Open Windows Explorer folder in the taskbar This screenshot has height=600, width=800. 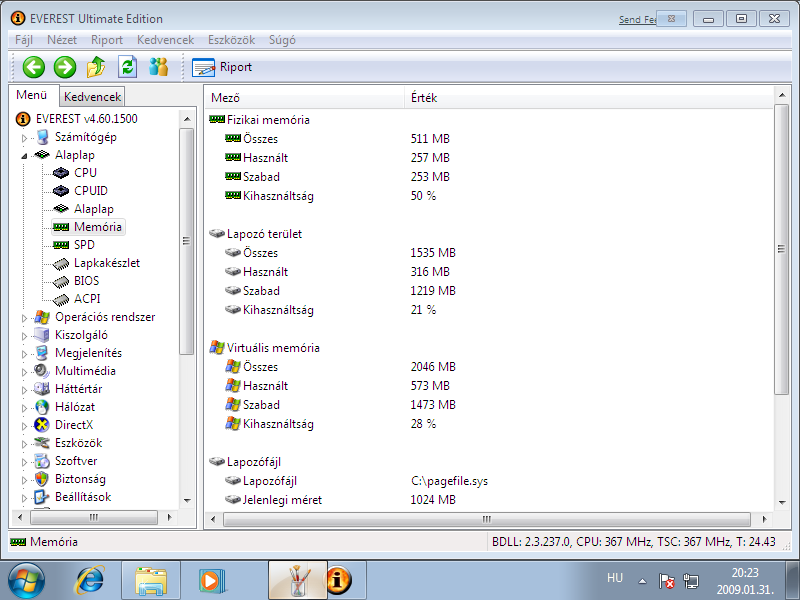[x=151, y=581]
